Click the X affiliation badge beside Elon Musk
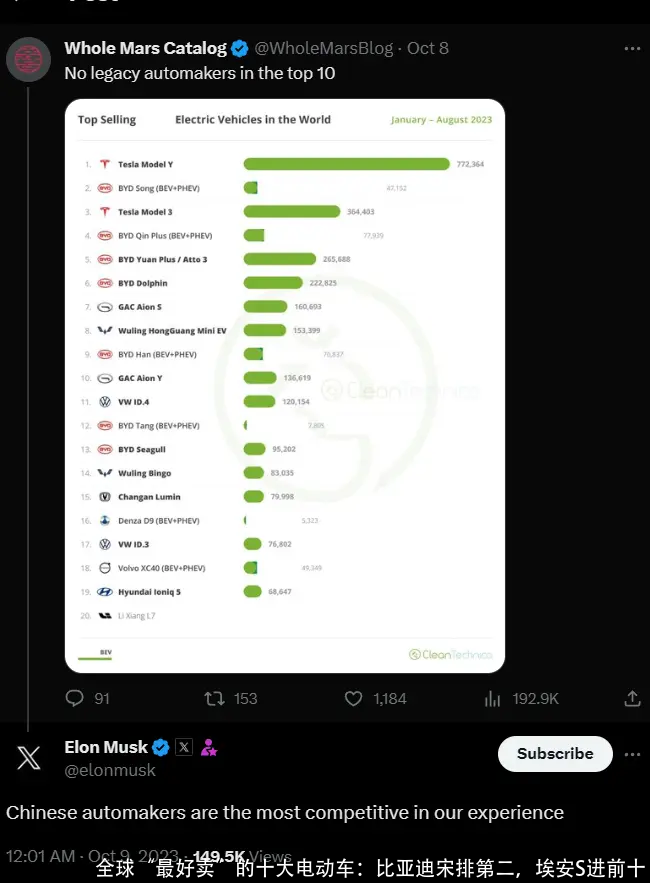Screen dimensions: 650x883 (x=184, y=746)
